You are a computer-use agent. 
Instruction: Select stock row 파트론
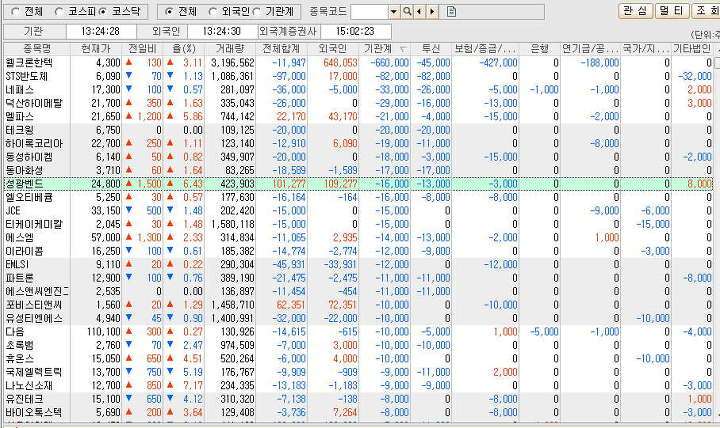coord(358,278)
